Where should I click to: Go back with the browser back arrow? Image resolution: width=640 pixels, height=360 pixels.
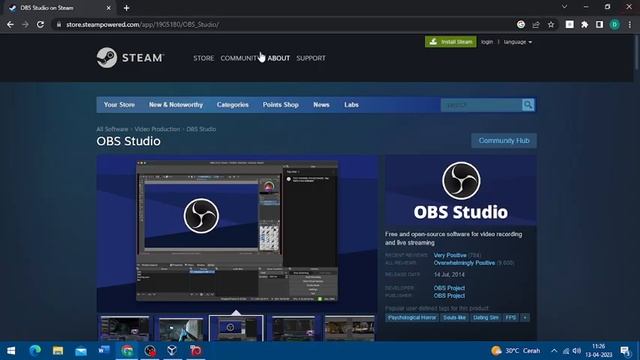pyautogui.click(x=10, y=24)
